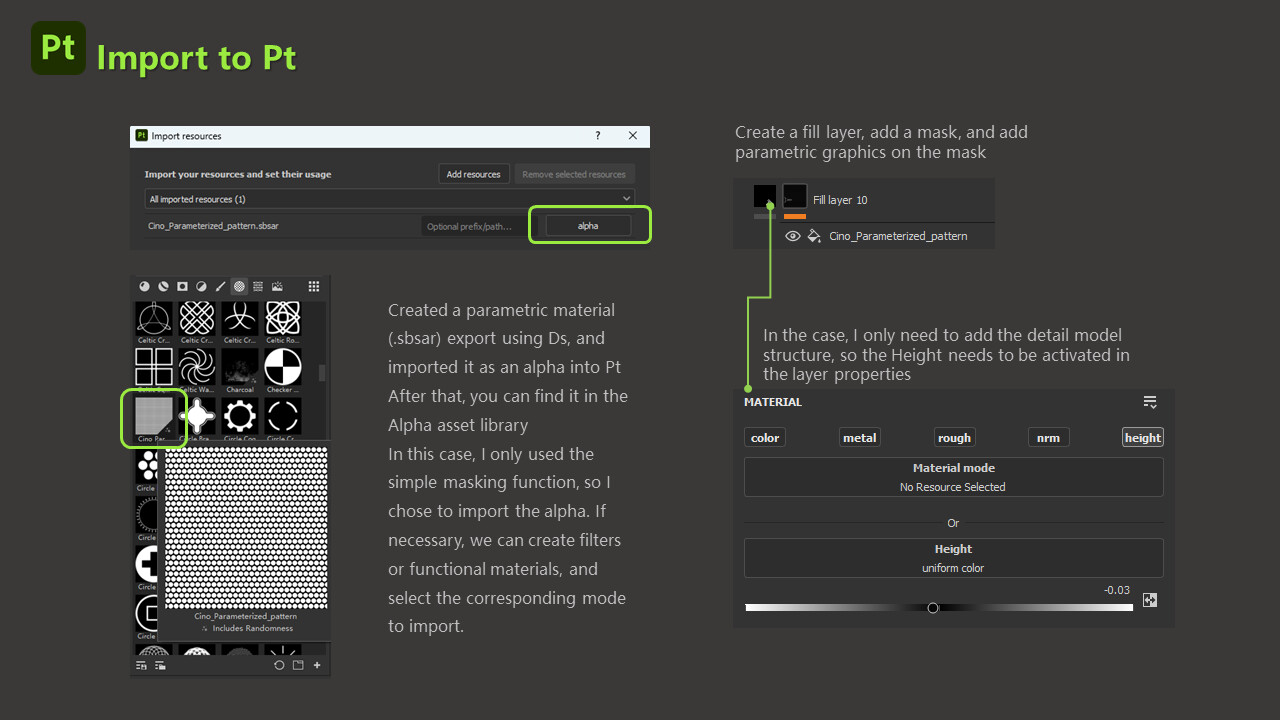Select the Alphas asset filter icon
The width and height of the screenshot is (1280, 720).
[239, 286]
